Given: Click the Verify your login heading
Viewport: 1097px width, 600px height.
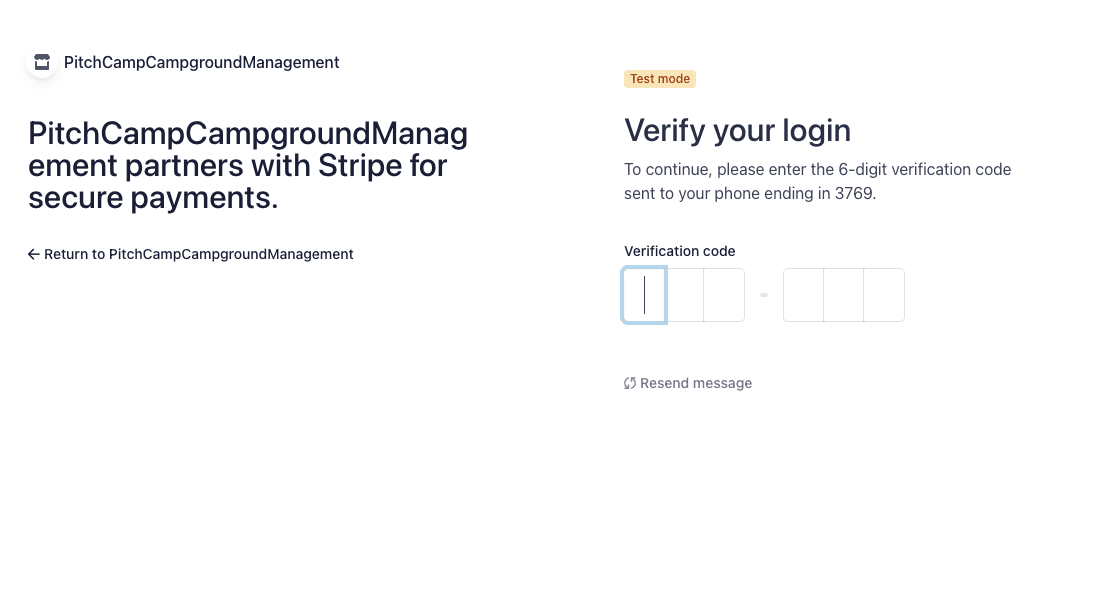Looking at the screenshot, I should click(737, 131).
